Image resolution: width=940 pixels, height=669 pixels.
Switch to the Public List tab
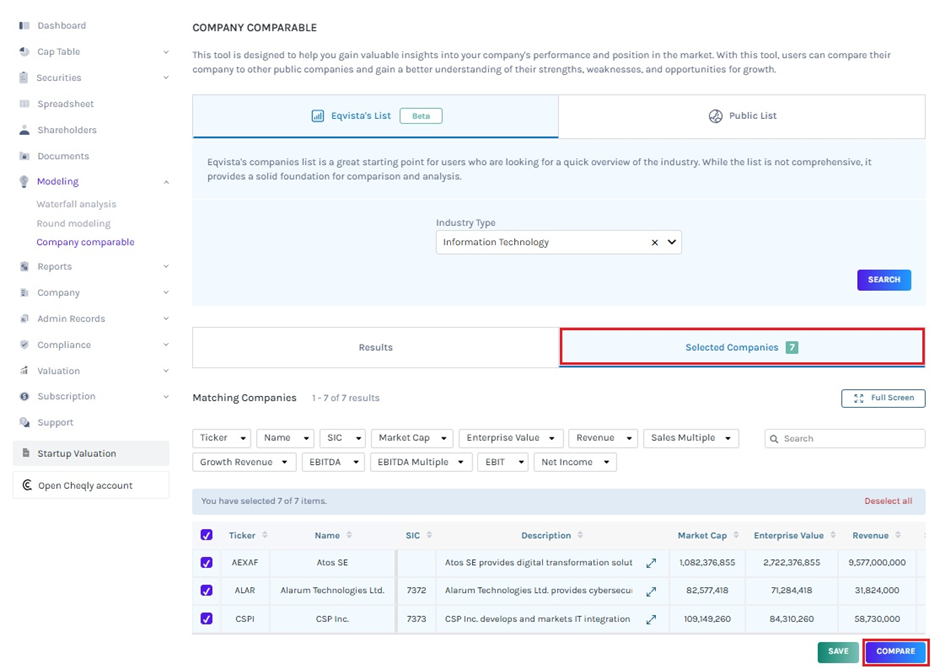(741, 116)
